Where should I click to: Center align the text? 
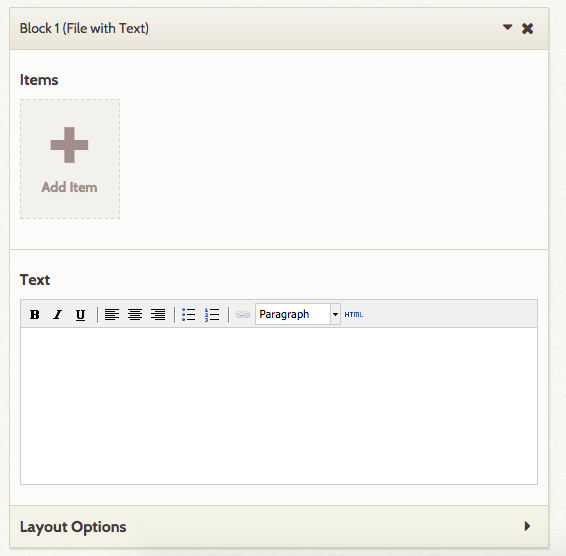[x=135, y=314]
